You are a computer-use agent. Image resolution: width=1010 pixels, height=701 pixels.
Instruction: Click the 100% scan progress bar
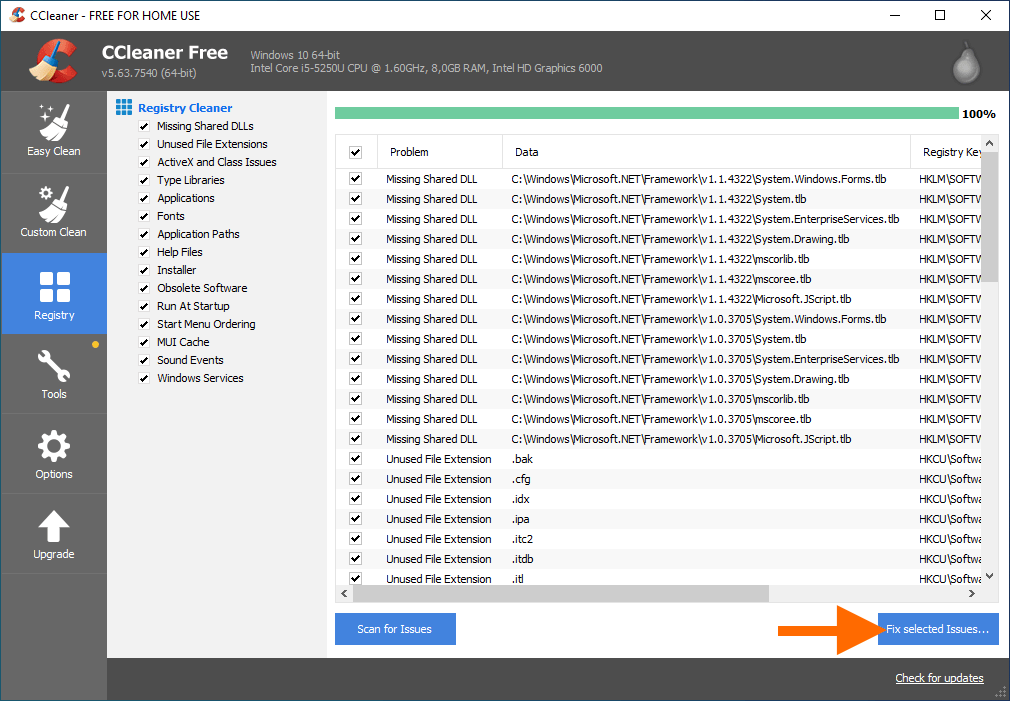(x=647, y=113)
